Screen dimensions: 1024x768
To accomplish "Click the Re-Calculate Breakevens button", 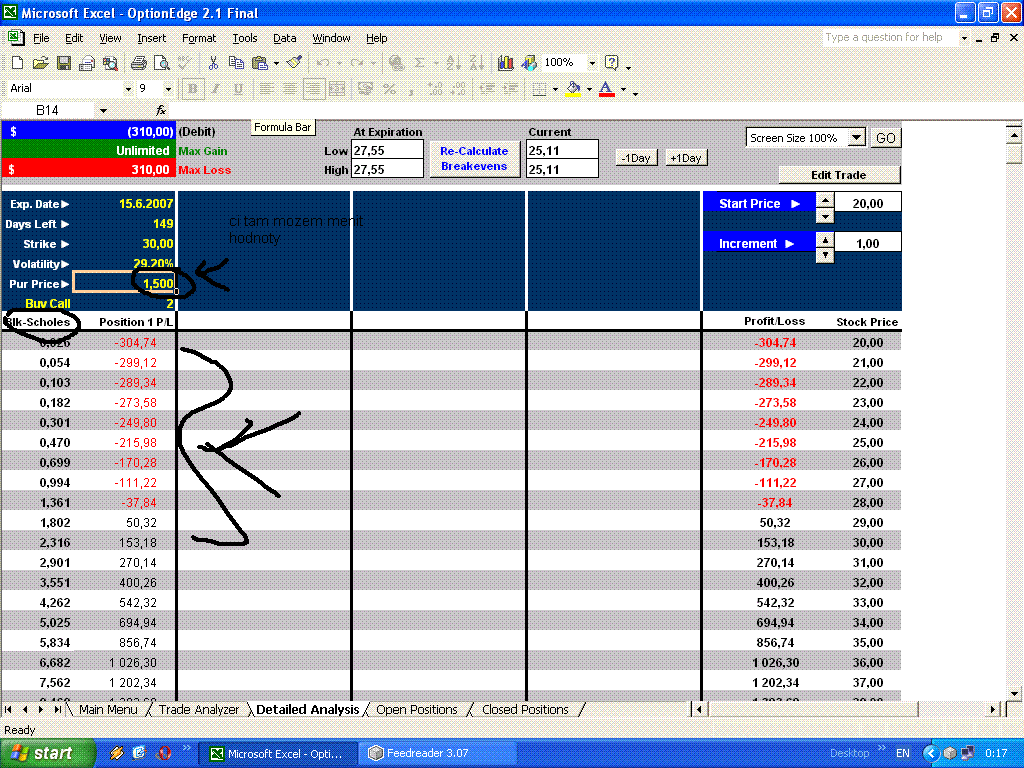I will click(x=474, y=159).
